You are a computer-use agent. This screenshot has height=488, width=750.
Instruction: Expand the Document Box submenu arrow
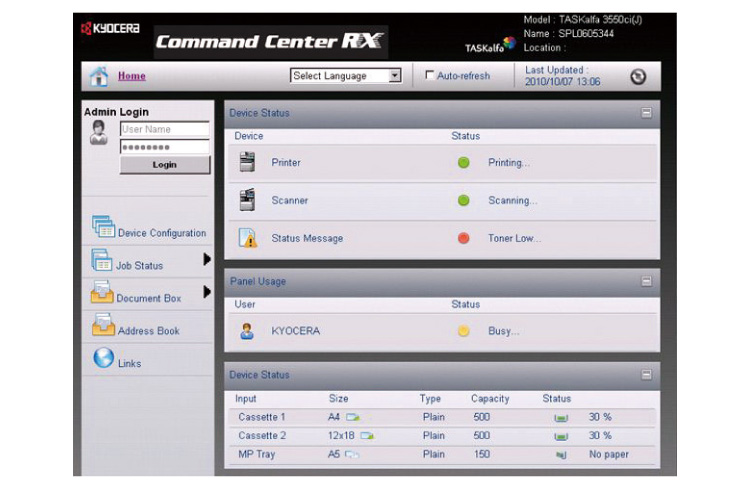(207, 292)
